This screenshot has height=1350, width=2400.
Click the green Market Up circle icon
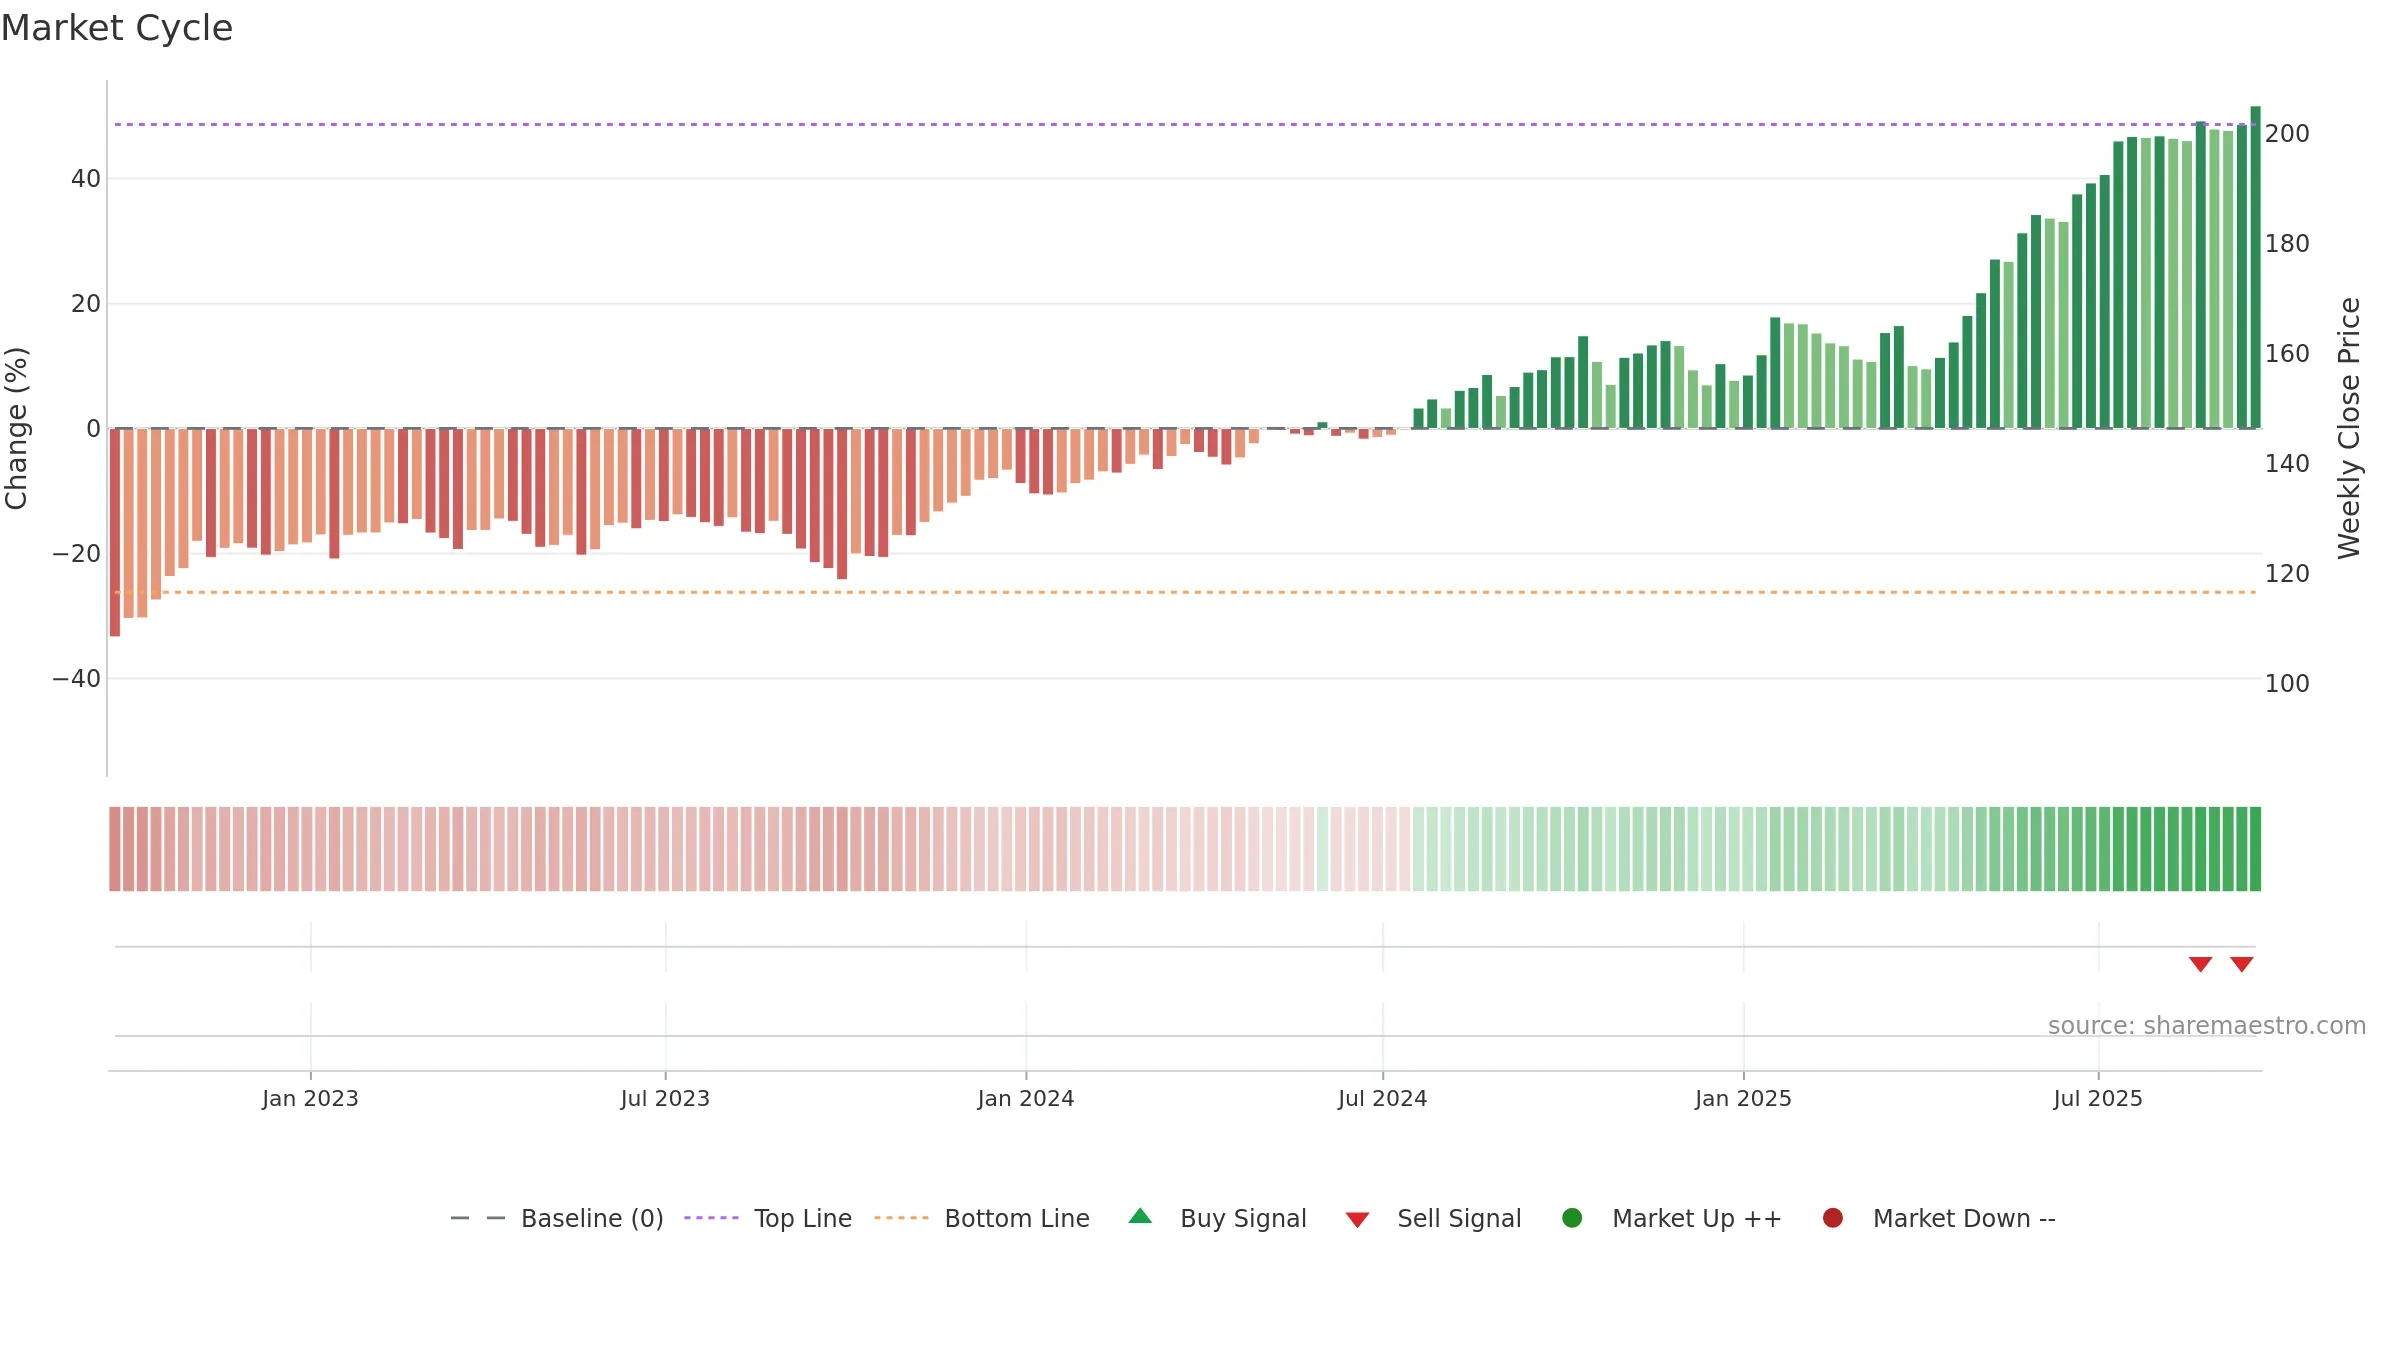[x=1572, y=1218]
